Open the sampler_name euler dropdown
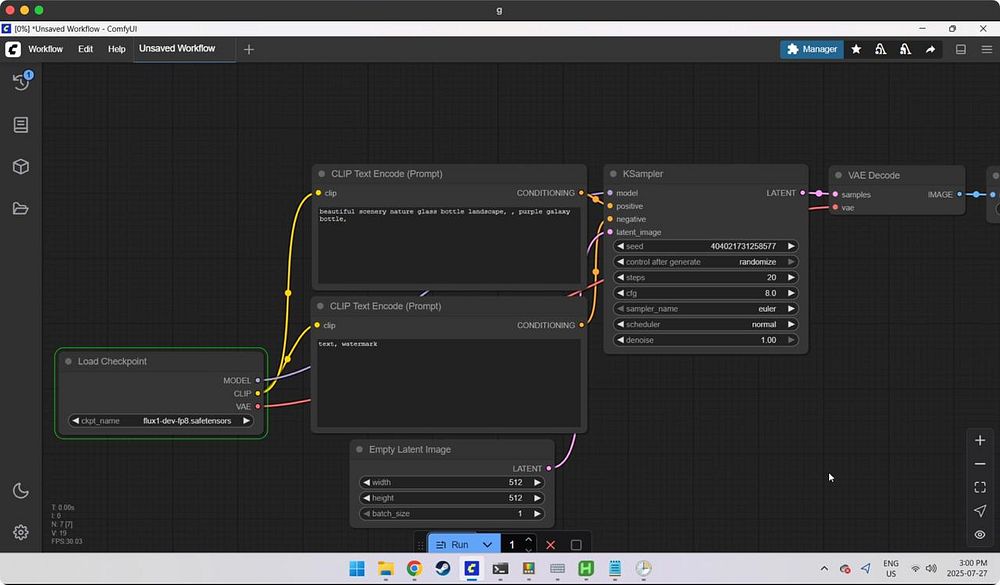This screenshot has width=1000, height=585. [705, 309]
